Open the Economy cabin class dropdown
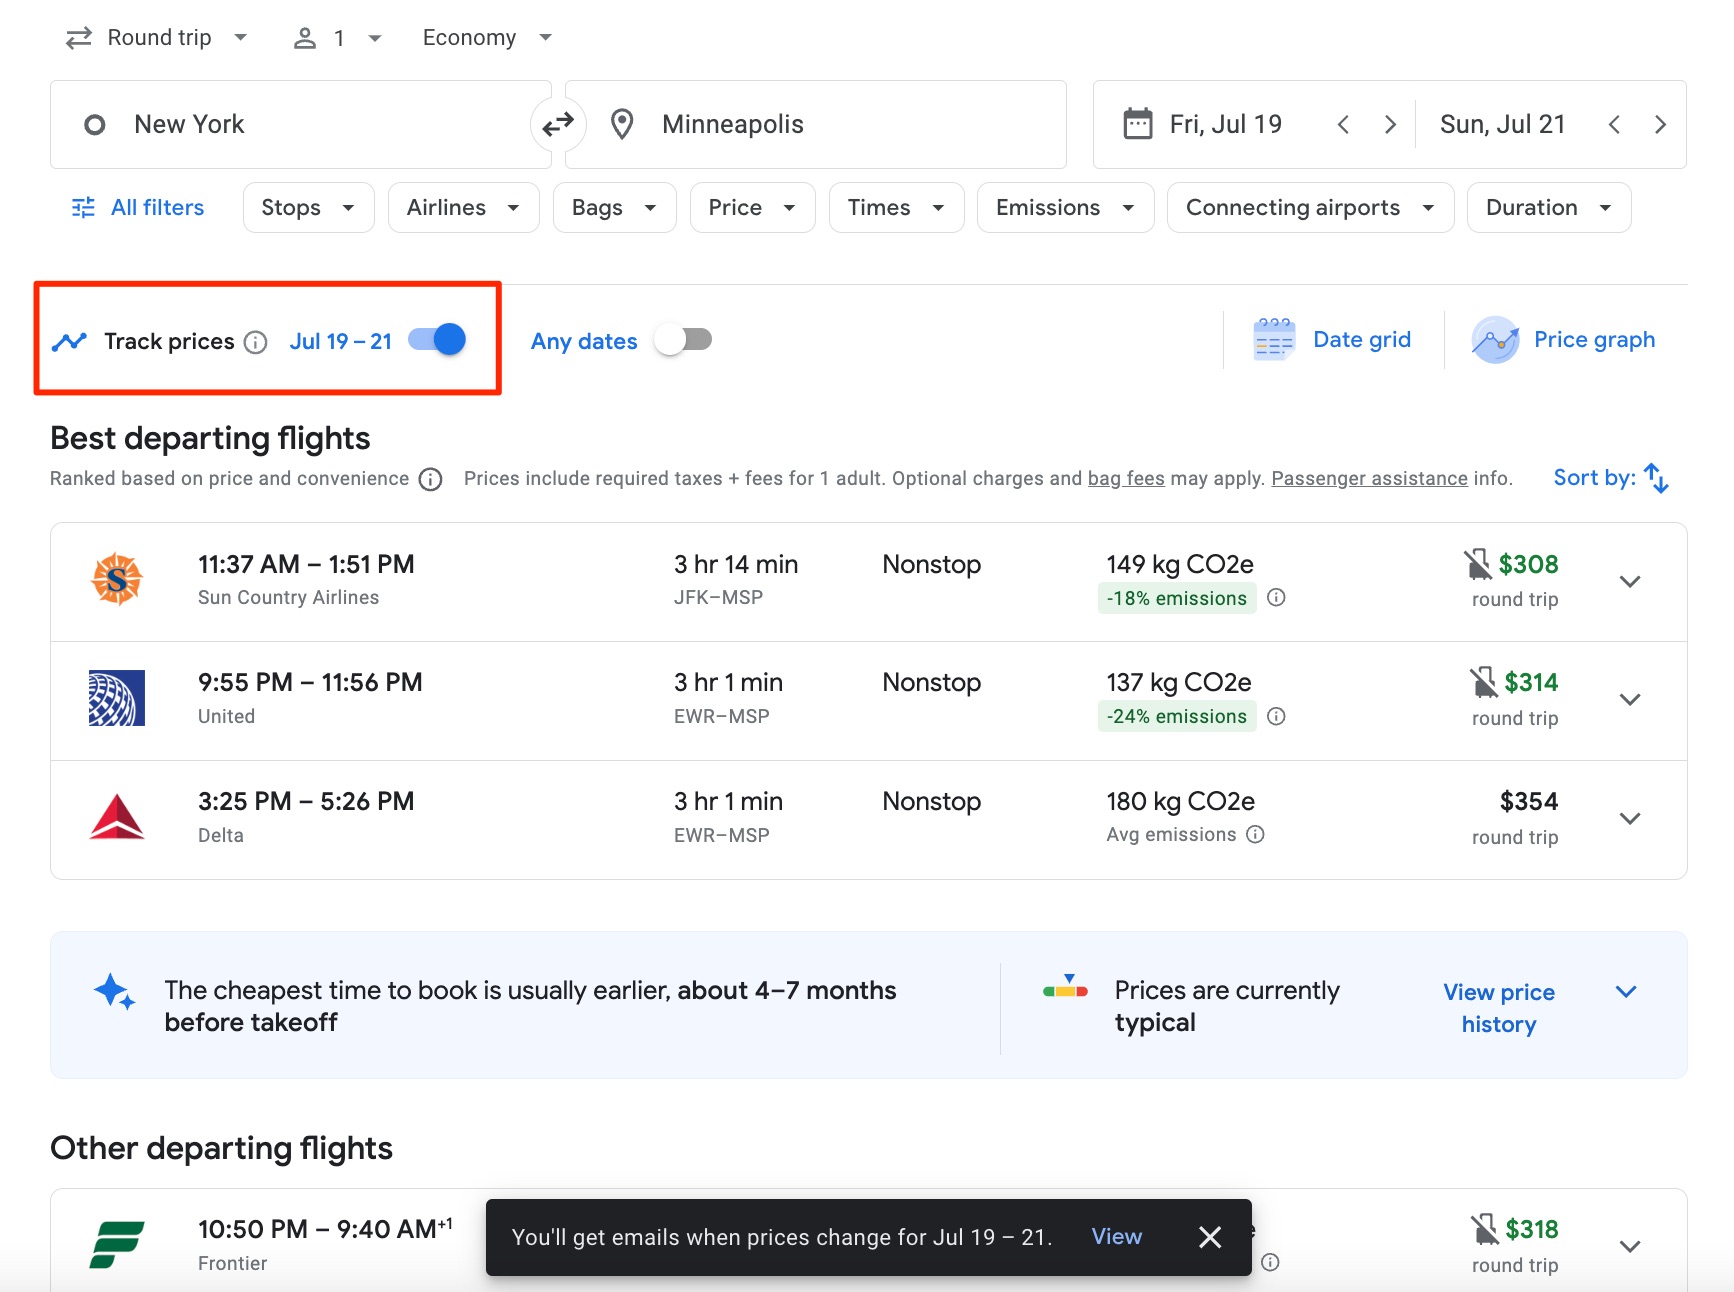The image size is (1734, 1292). tap(485, 37)
